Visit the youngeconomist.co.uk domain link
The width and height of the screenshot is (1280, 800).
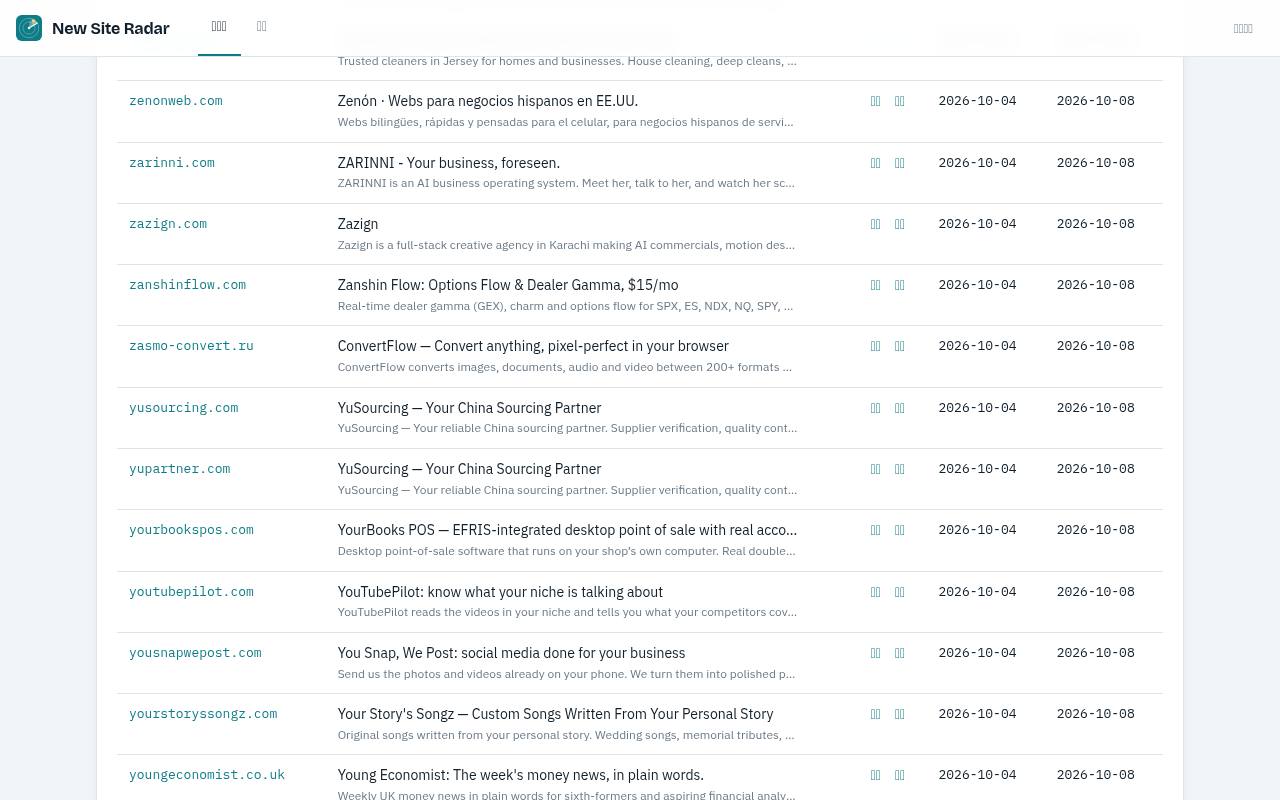(x=207, y=775)
